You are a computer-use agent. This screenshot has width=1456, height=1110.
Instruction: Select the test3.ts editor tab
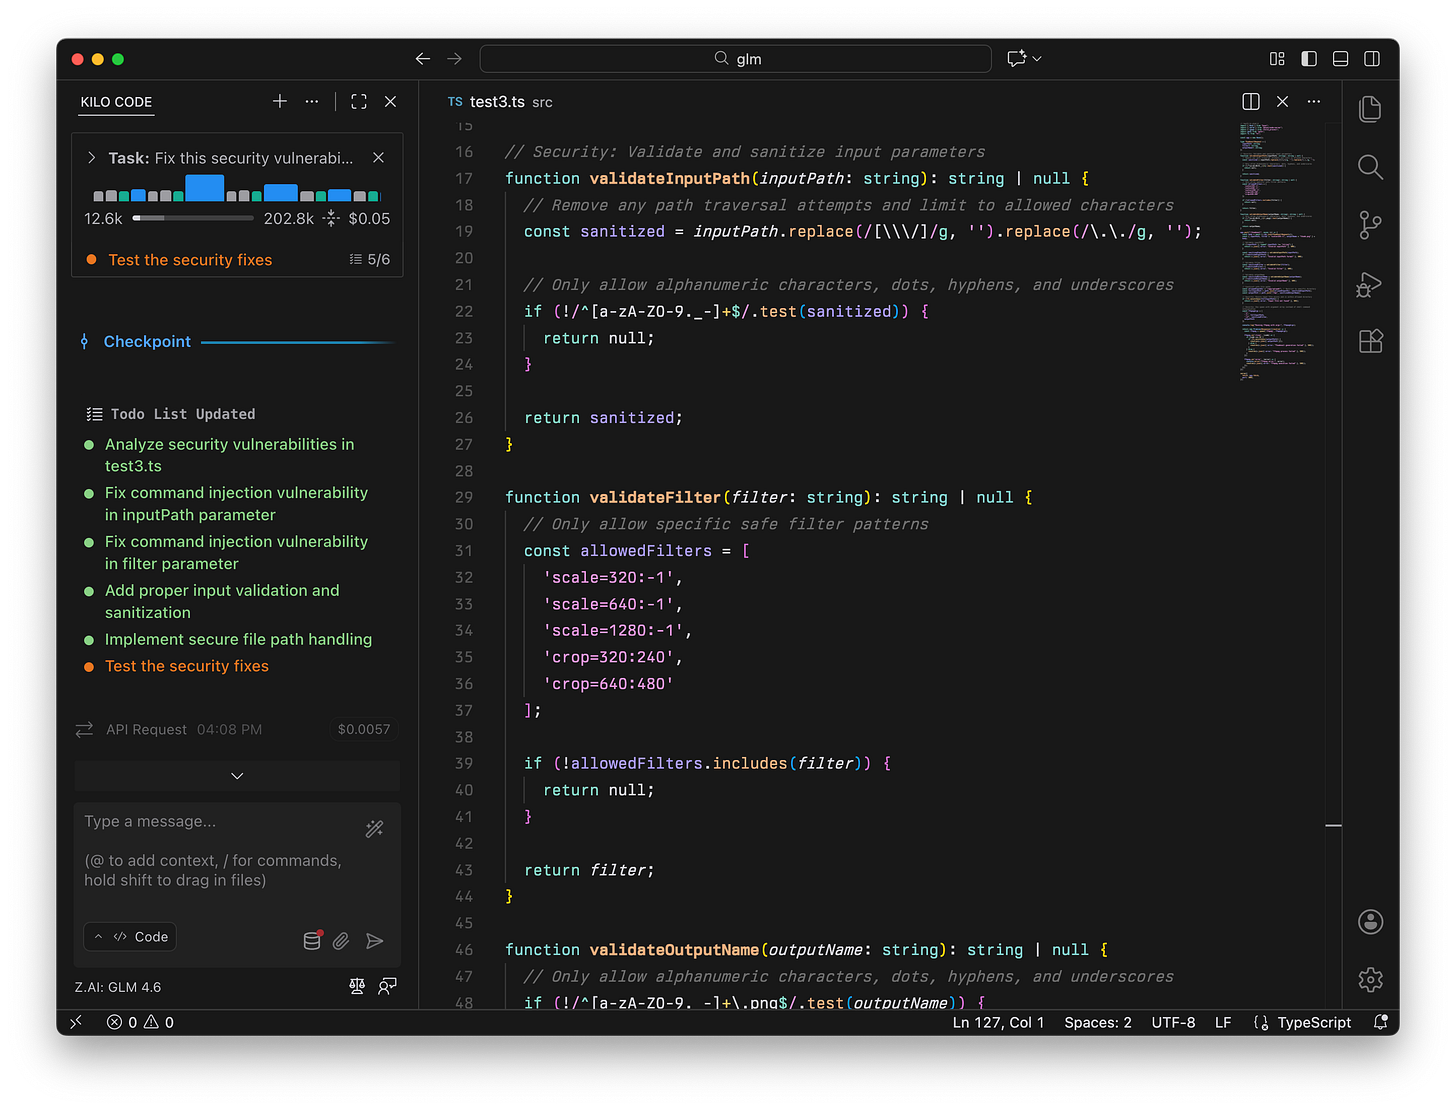click(x=497, y=102)
